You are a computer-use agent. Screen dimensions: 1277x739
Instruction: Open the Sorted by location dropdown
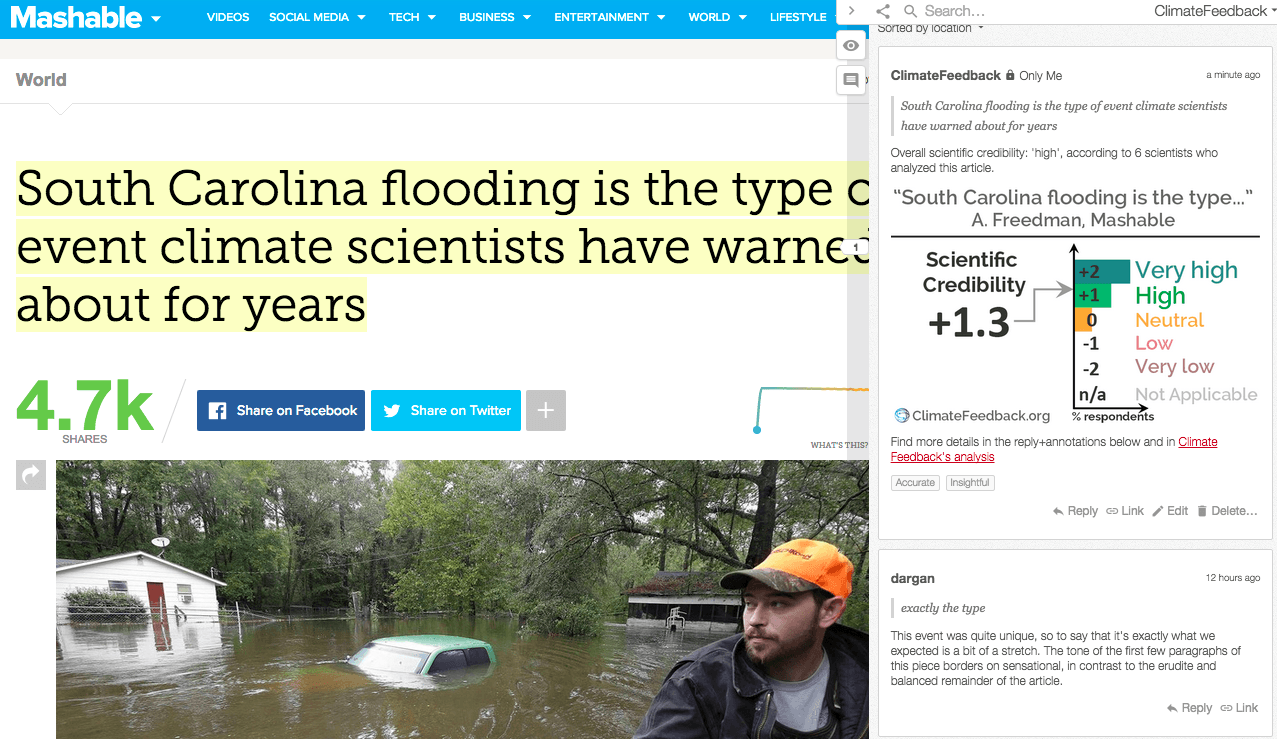[x=930, y=28]
